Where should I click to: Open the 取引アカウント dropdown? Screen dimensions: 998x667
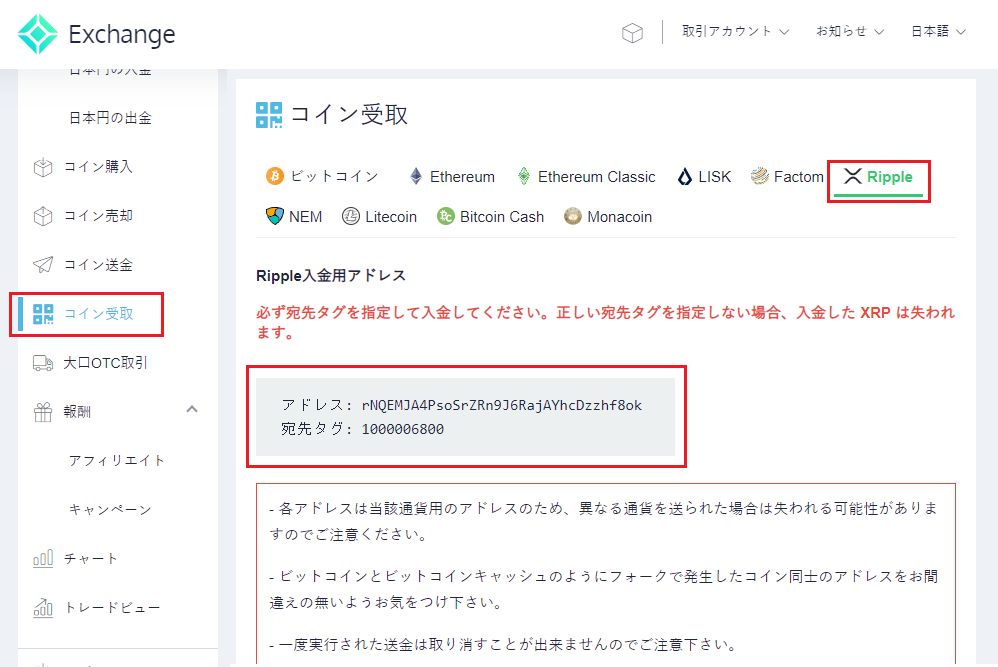(x=735, y=32)
